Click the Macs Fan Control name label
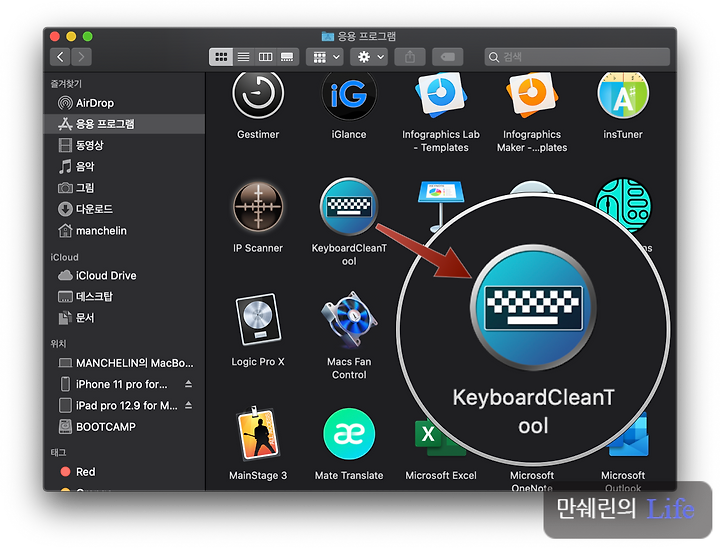The image size is (720, 548). point(349,368)
